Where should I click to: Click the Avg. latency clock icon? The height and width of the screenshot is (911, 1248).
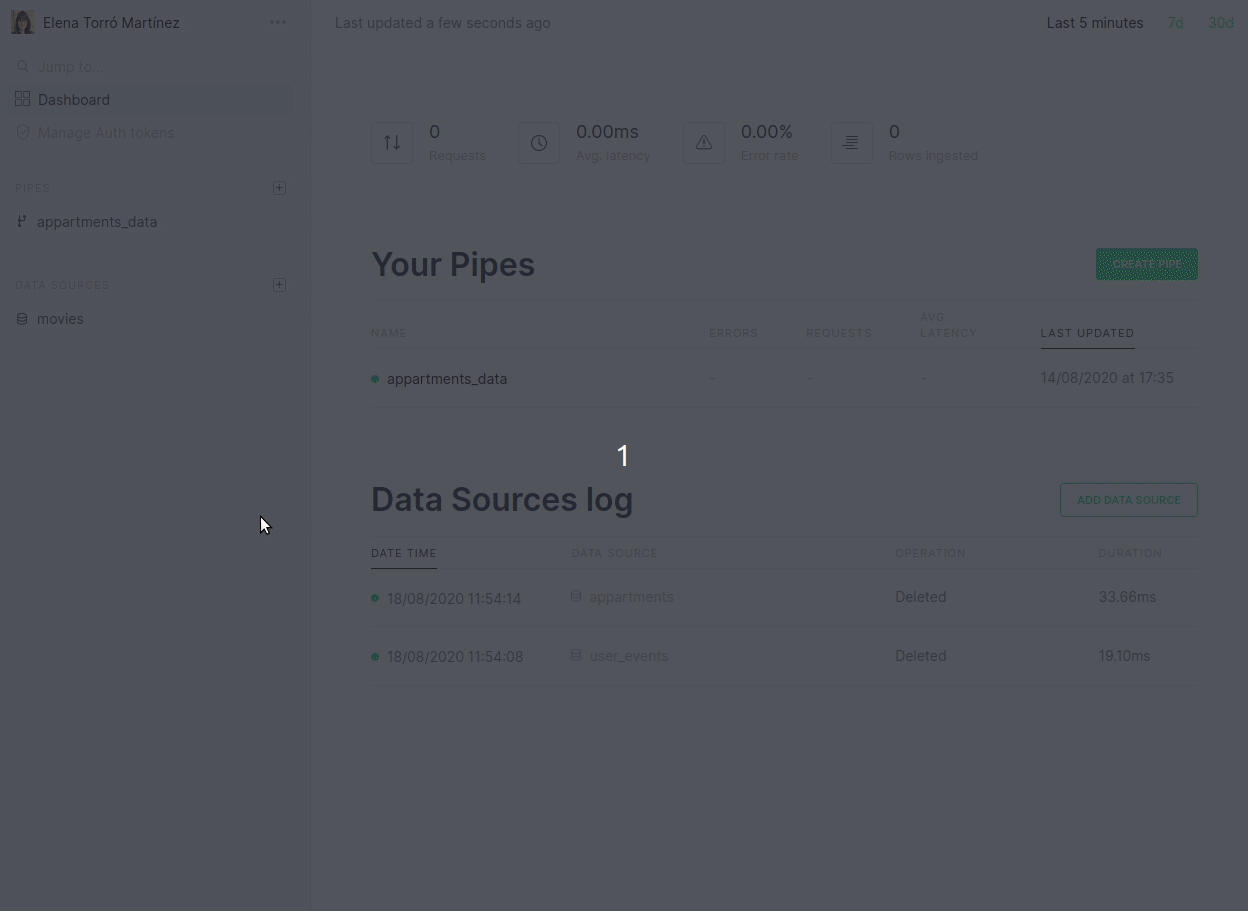539,143
